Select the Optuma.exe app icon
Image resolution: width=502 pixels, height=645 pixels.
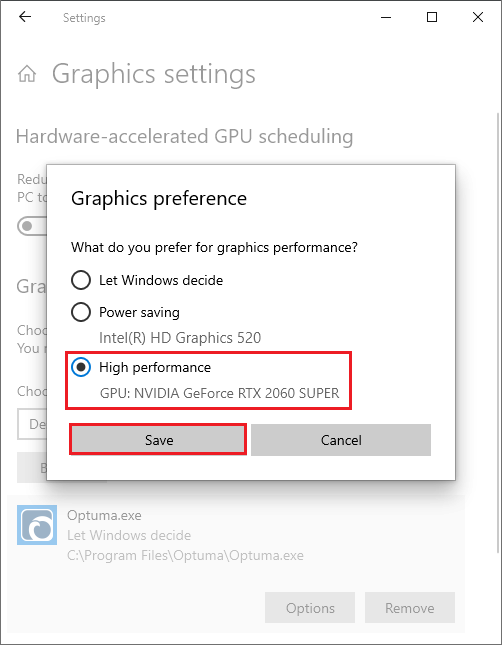(37, 525)
